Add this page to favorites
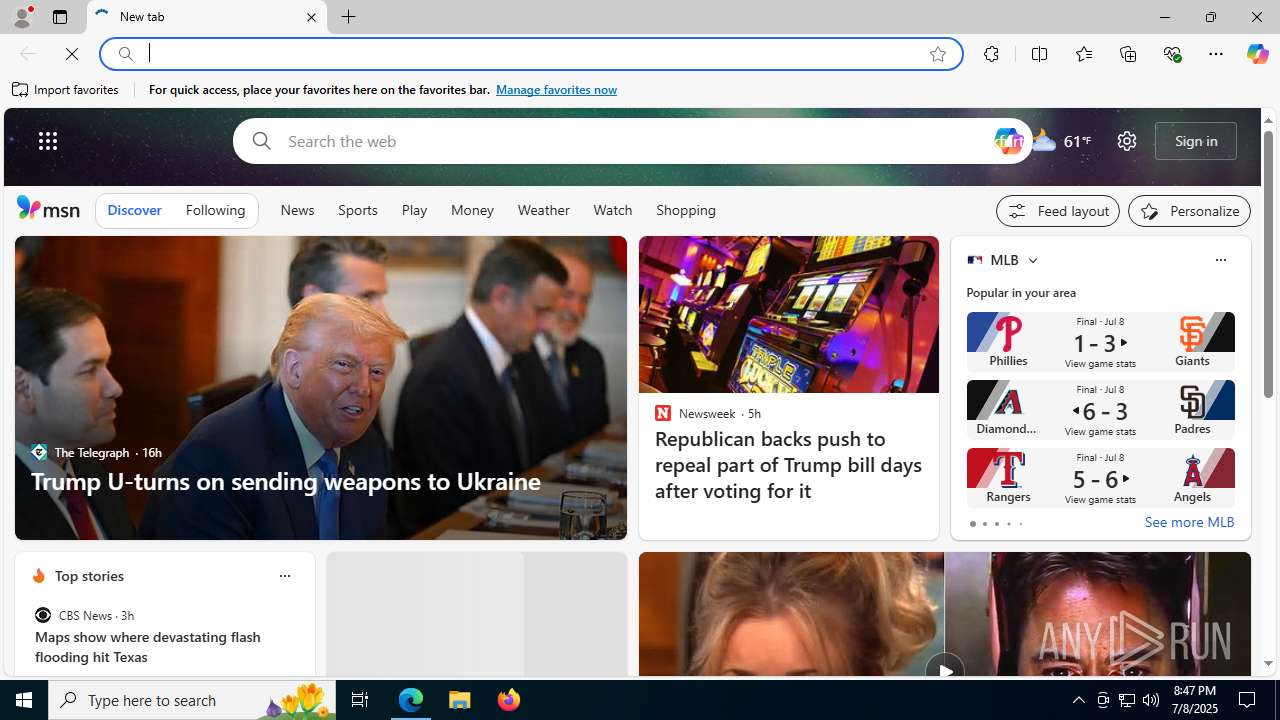Viewport: 1280px width, 720px height. click(938, 54)
